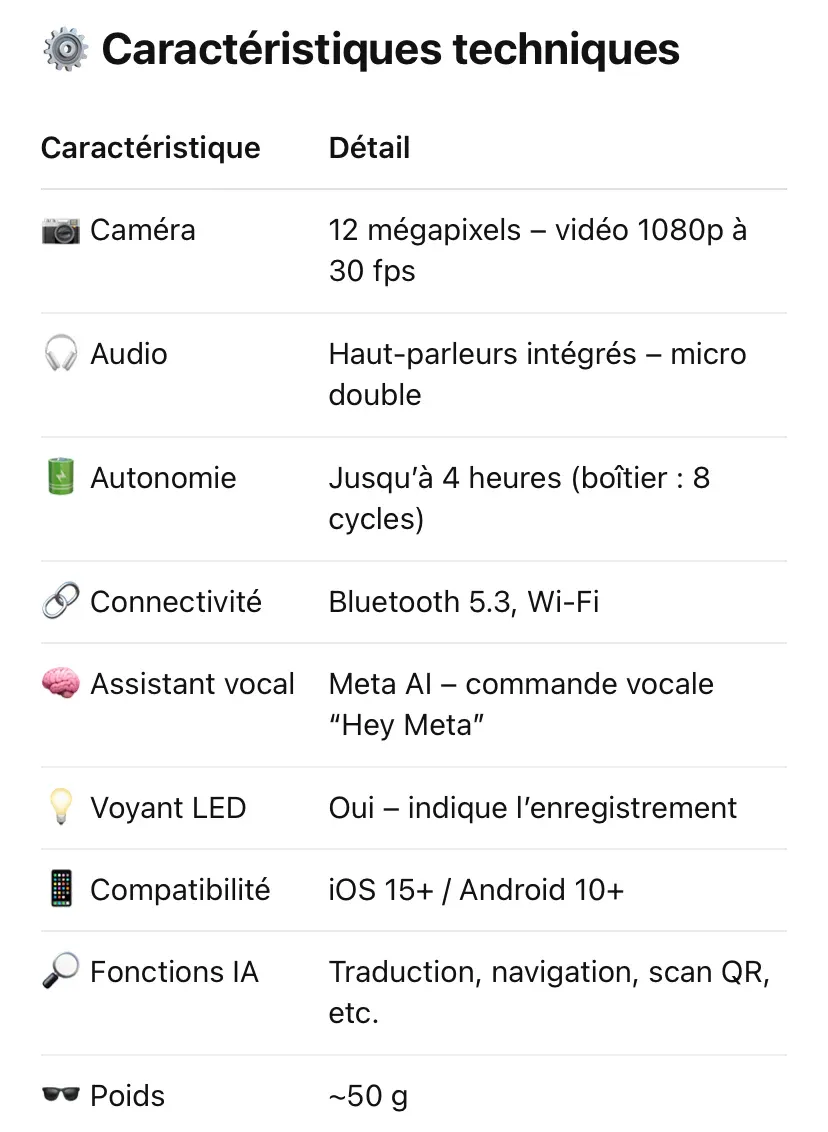Click the pink brain emoji
Image resolution: width=828 pixels, height=1132 pixels.
(61, 685)
